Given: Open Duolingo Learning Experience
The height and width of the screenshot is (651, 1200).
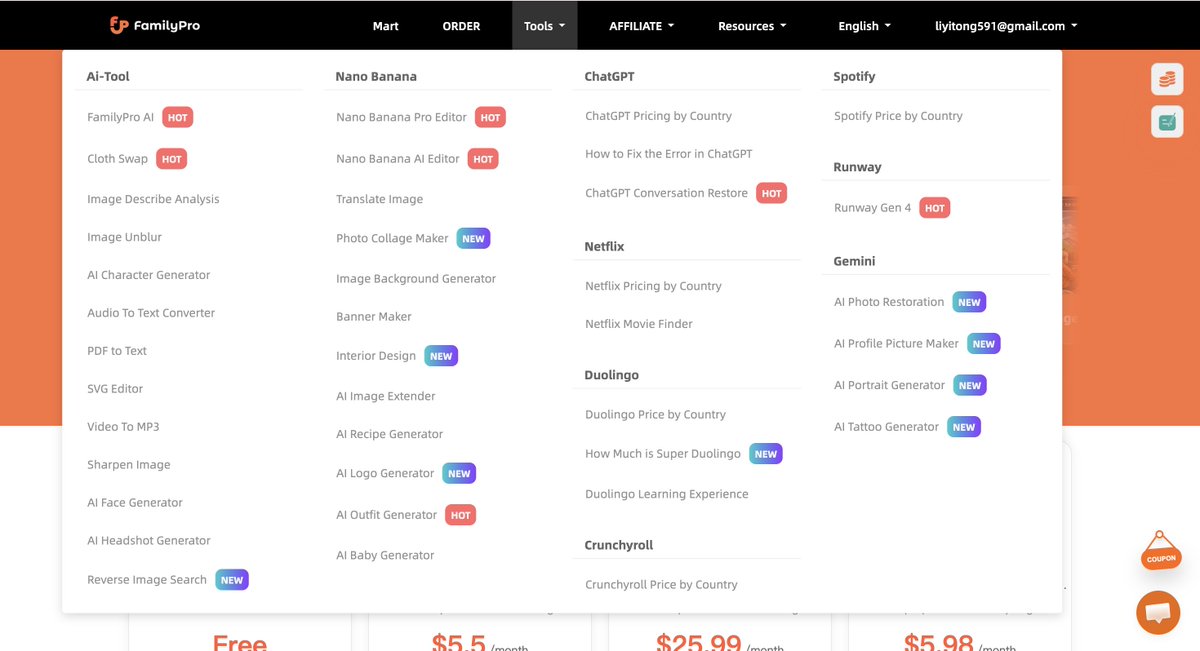Looking at the screenshot, I should coord(667,494).
